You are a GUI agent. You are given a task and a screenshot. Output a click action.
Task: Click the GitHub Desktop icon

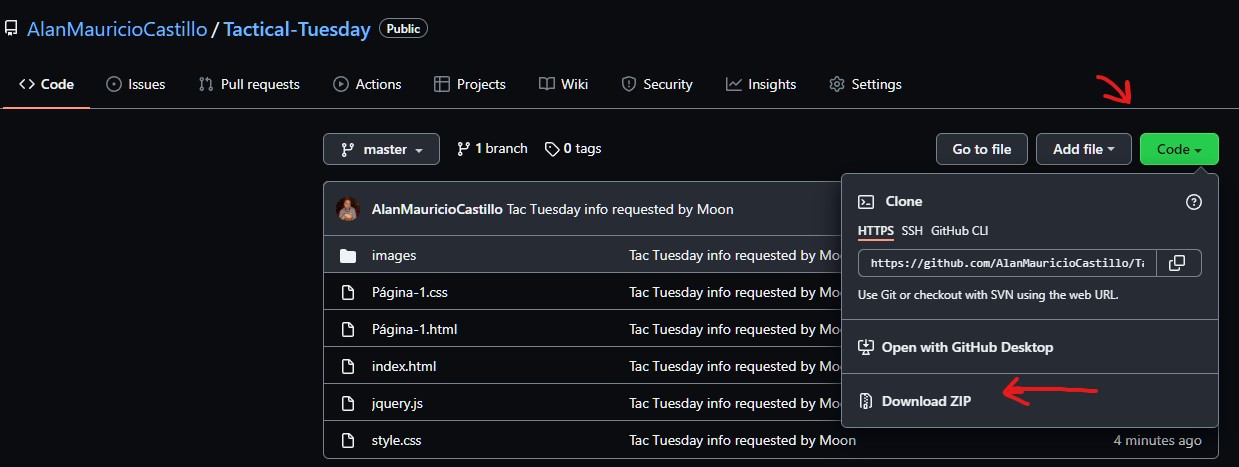[867, 348]
